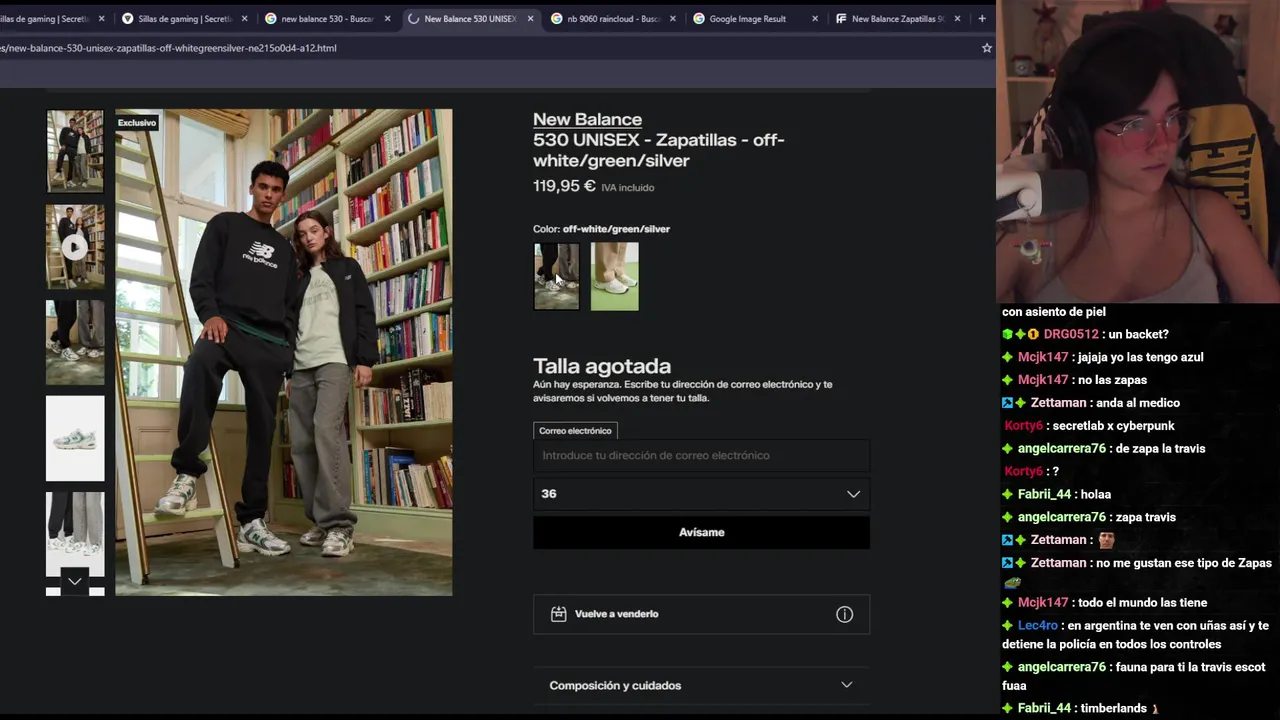This screenshot has height=720, width=1280.
Task: Select the single white sneaker thumbnail
Action: [x=75, y=438]
